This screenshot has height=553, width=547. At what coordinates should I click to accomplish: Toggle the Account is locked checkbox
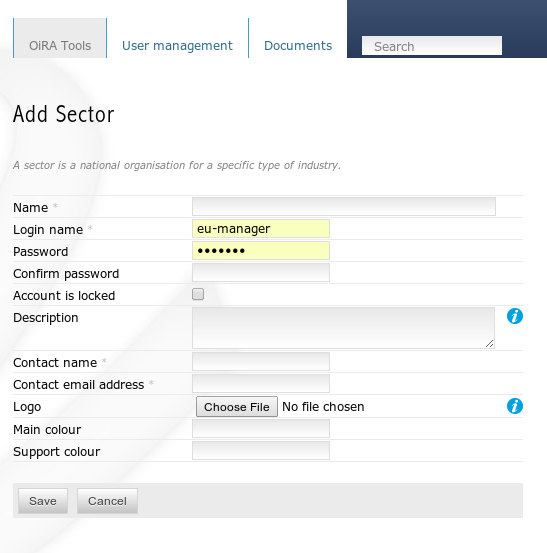pyautogui.click(x=198, y=294)
